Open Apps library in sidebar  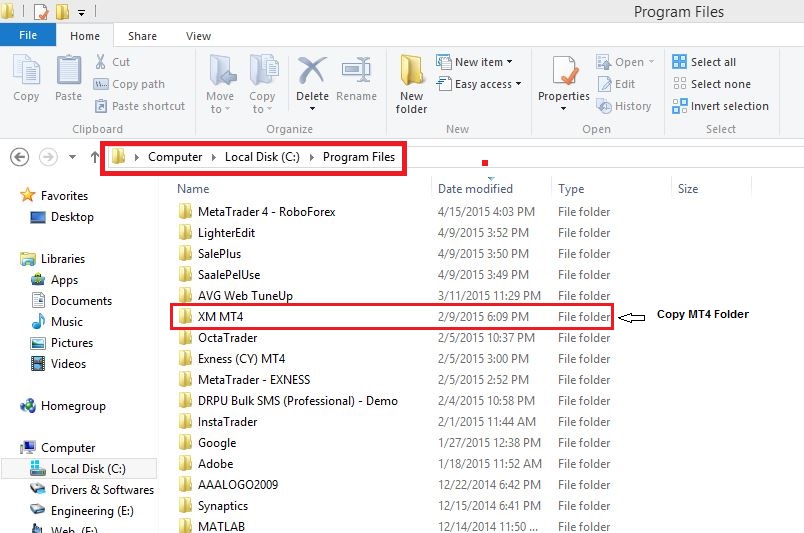54,280
